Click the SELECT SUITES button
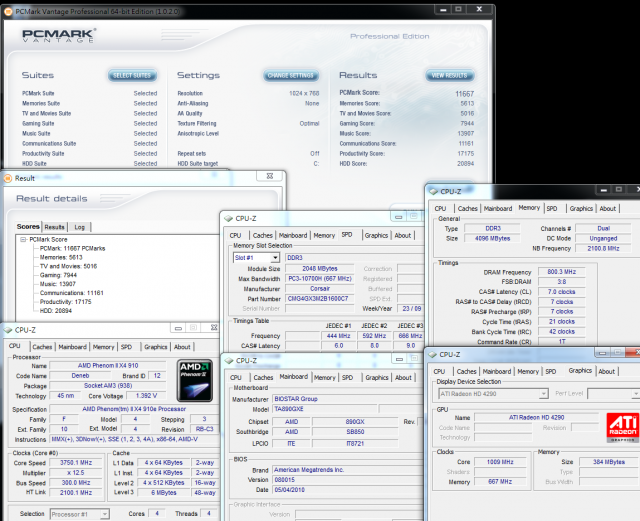 click(x=132, y=76)
